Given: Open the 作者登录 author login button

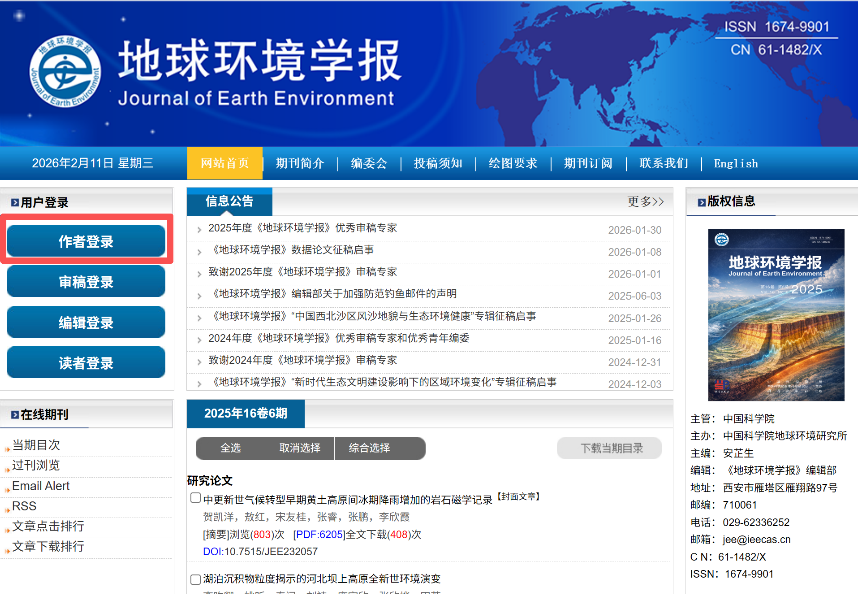Looking at the screenshot, I should pos(86,241).
